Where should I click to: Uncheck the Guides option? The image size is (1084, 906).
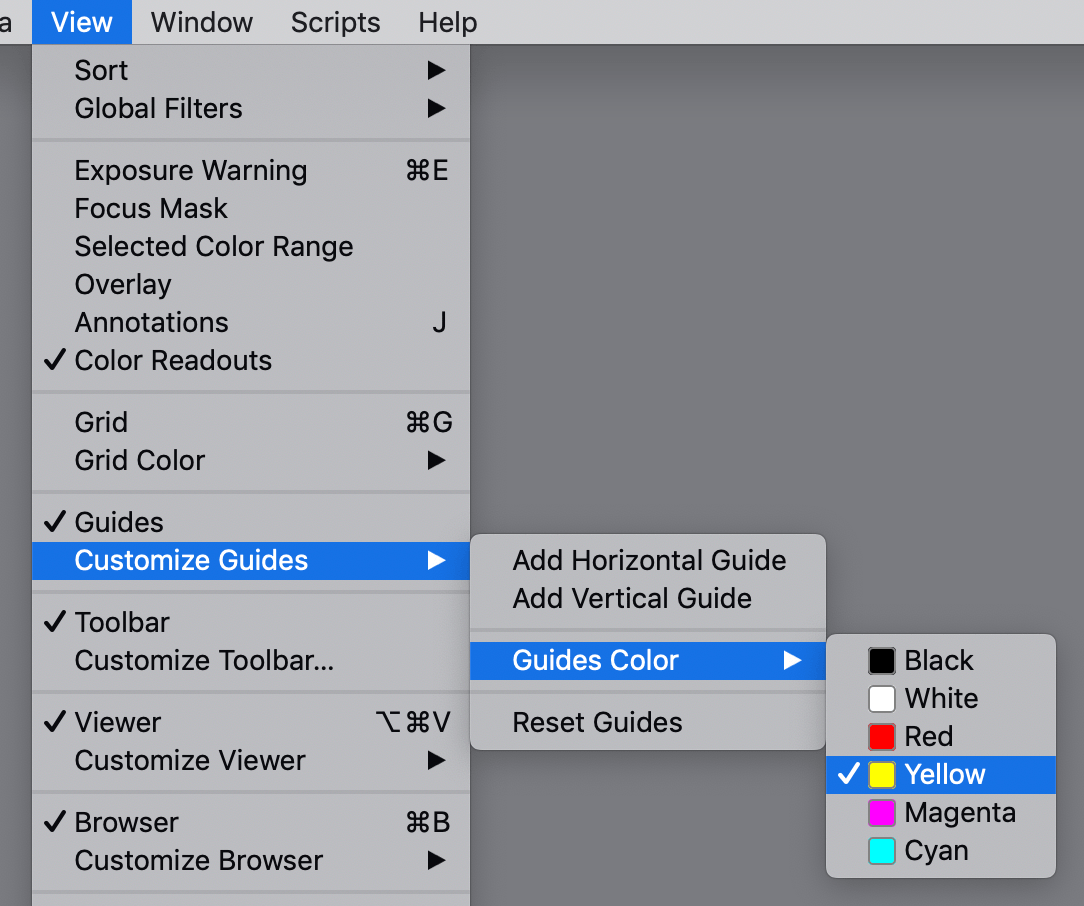pos(251,522)
